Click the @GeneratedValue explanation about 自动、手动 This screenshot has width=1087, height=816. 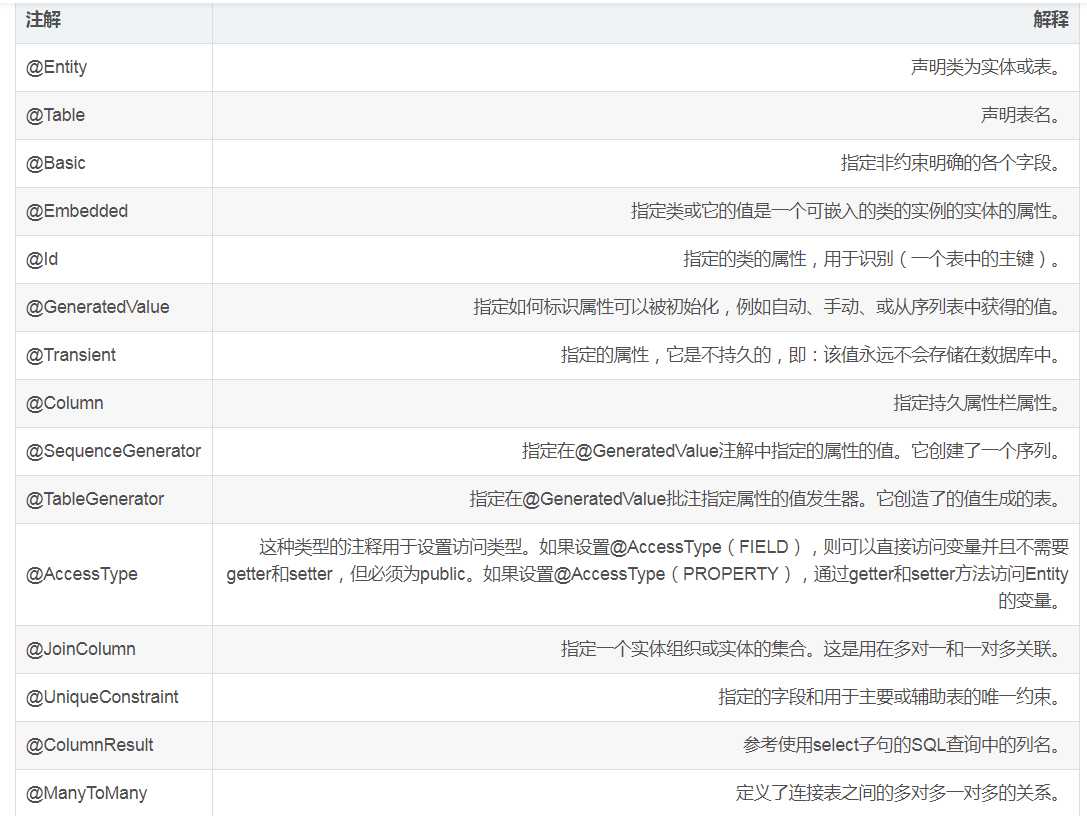[x=767, y=307]
